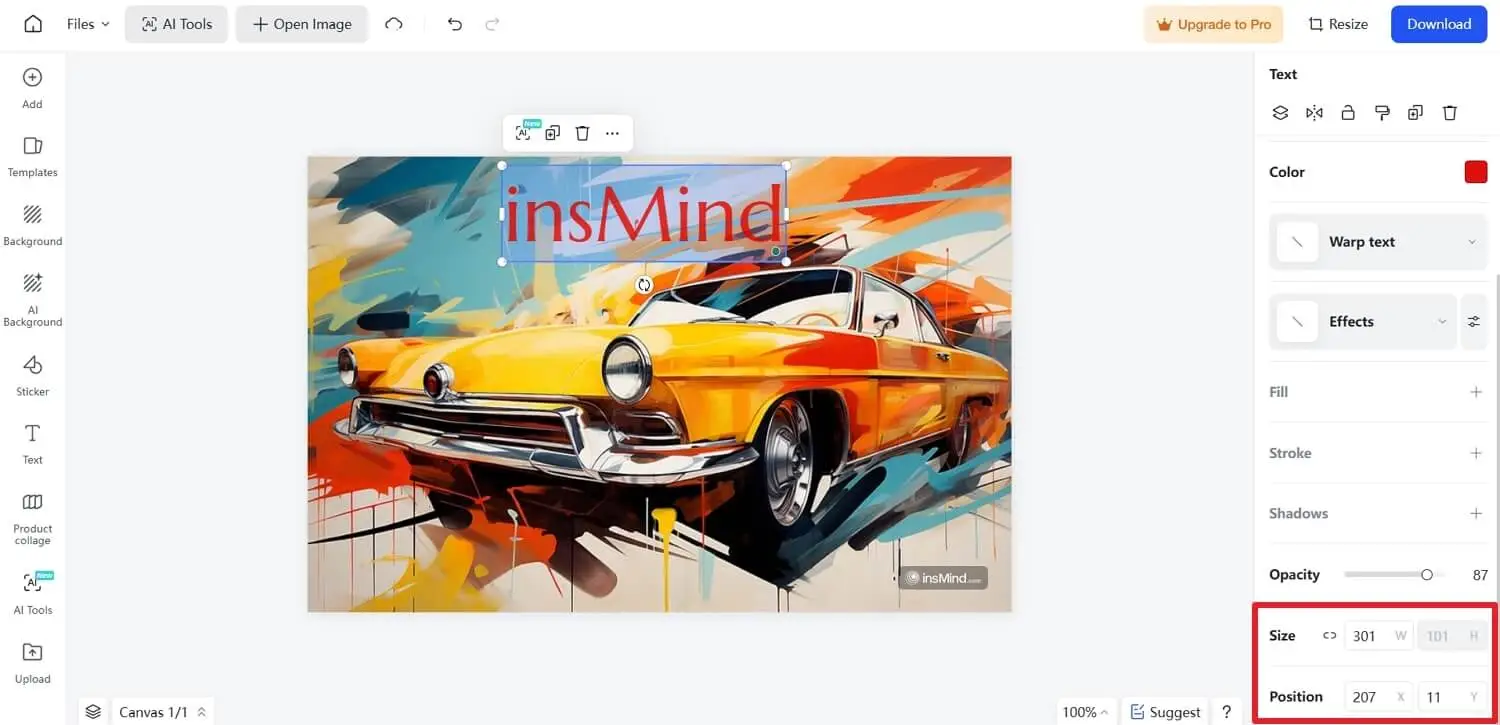Click the Download button
1500x725 pixels.
coord(1438,24)
